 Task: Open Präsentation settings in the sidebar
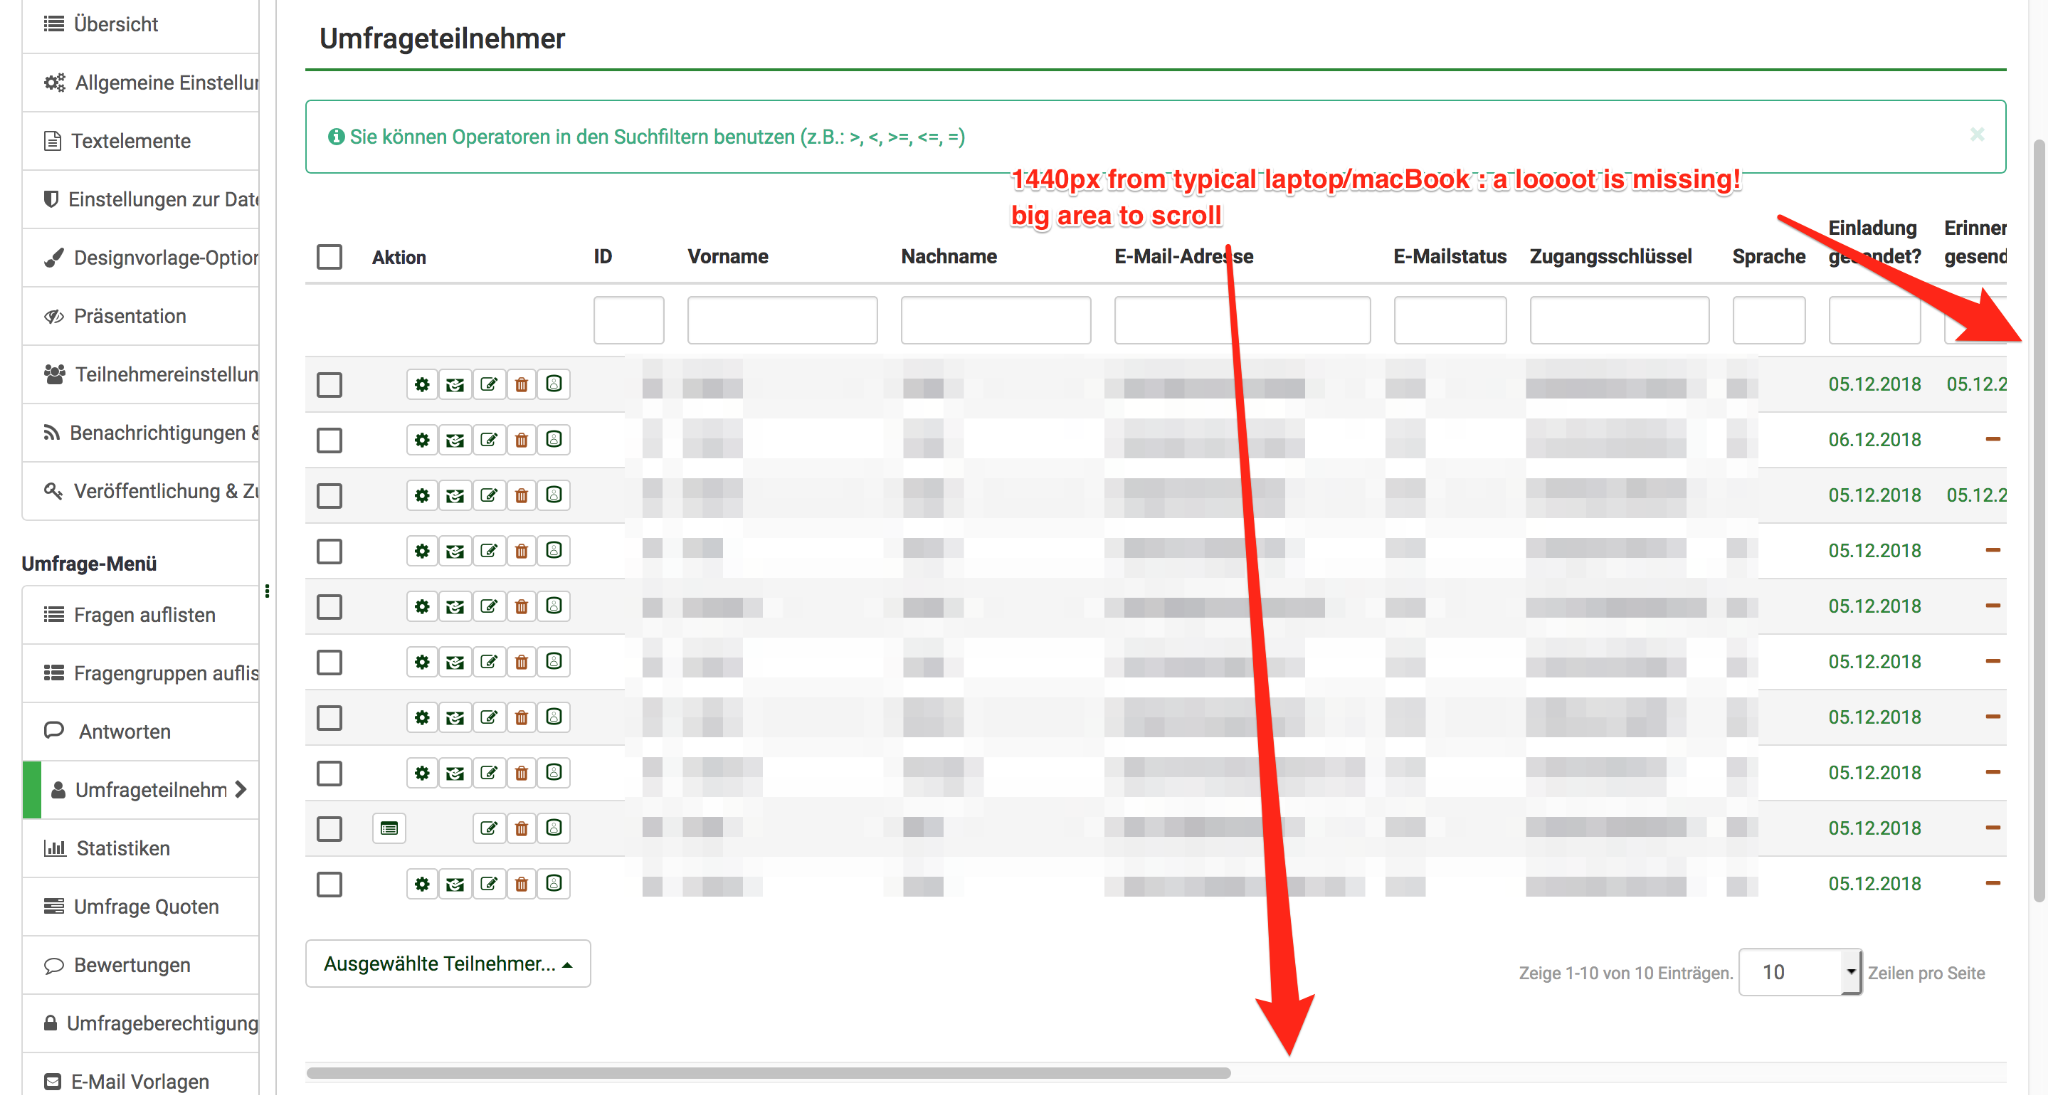coord(140,316)
